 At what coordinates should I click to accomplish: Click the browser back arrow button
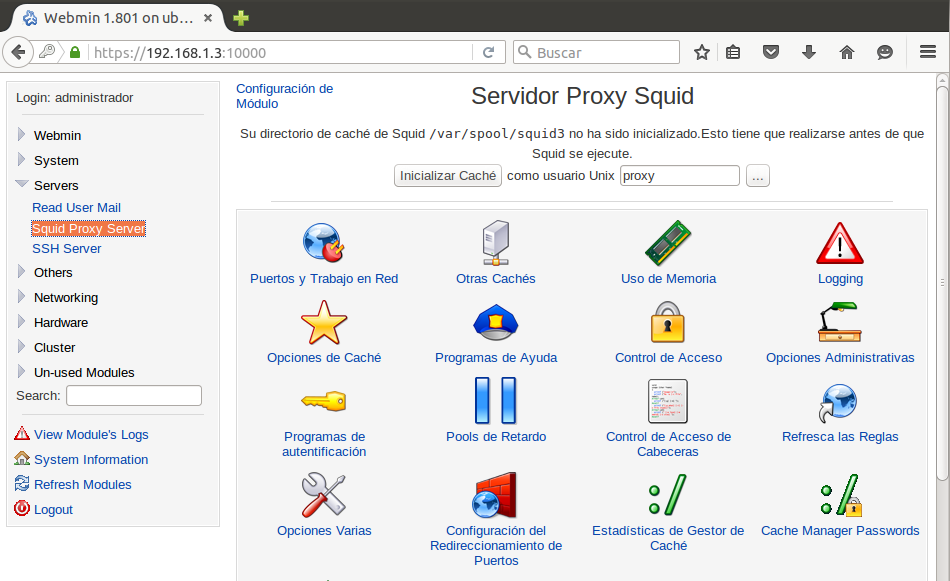click(x=18, y=52)
